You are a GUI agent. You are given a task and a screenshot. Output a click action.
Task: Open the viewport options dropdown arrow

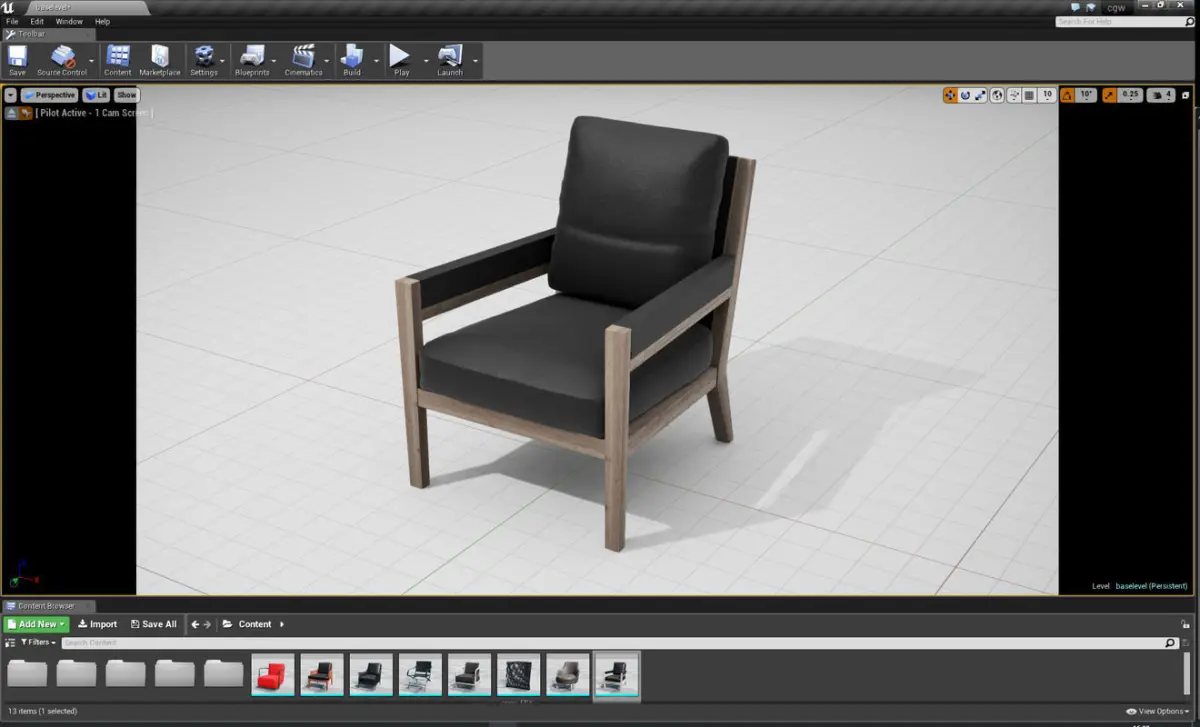point(11,95)
